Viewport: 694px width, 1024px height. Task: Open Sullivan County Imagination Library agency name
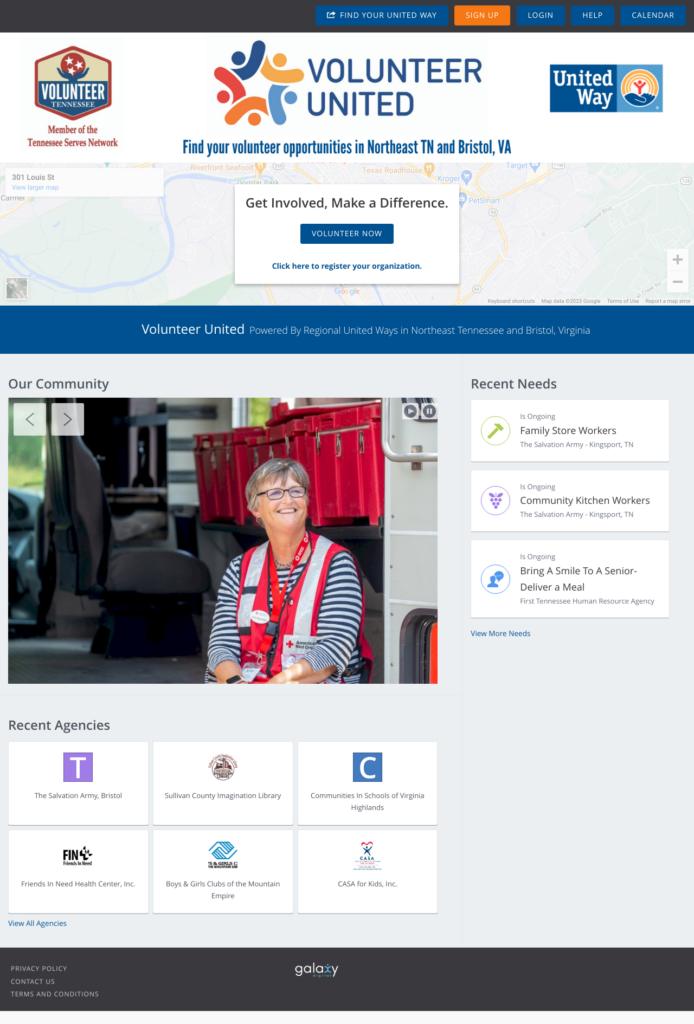pyautogui.click(x=223, y=795)
